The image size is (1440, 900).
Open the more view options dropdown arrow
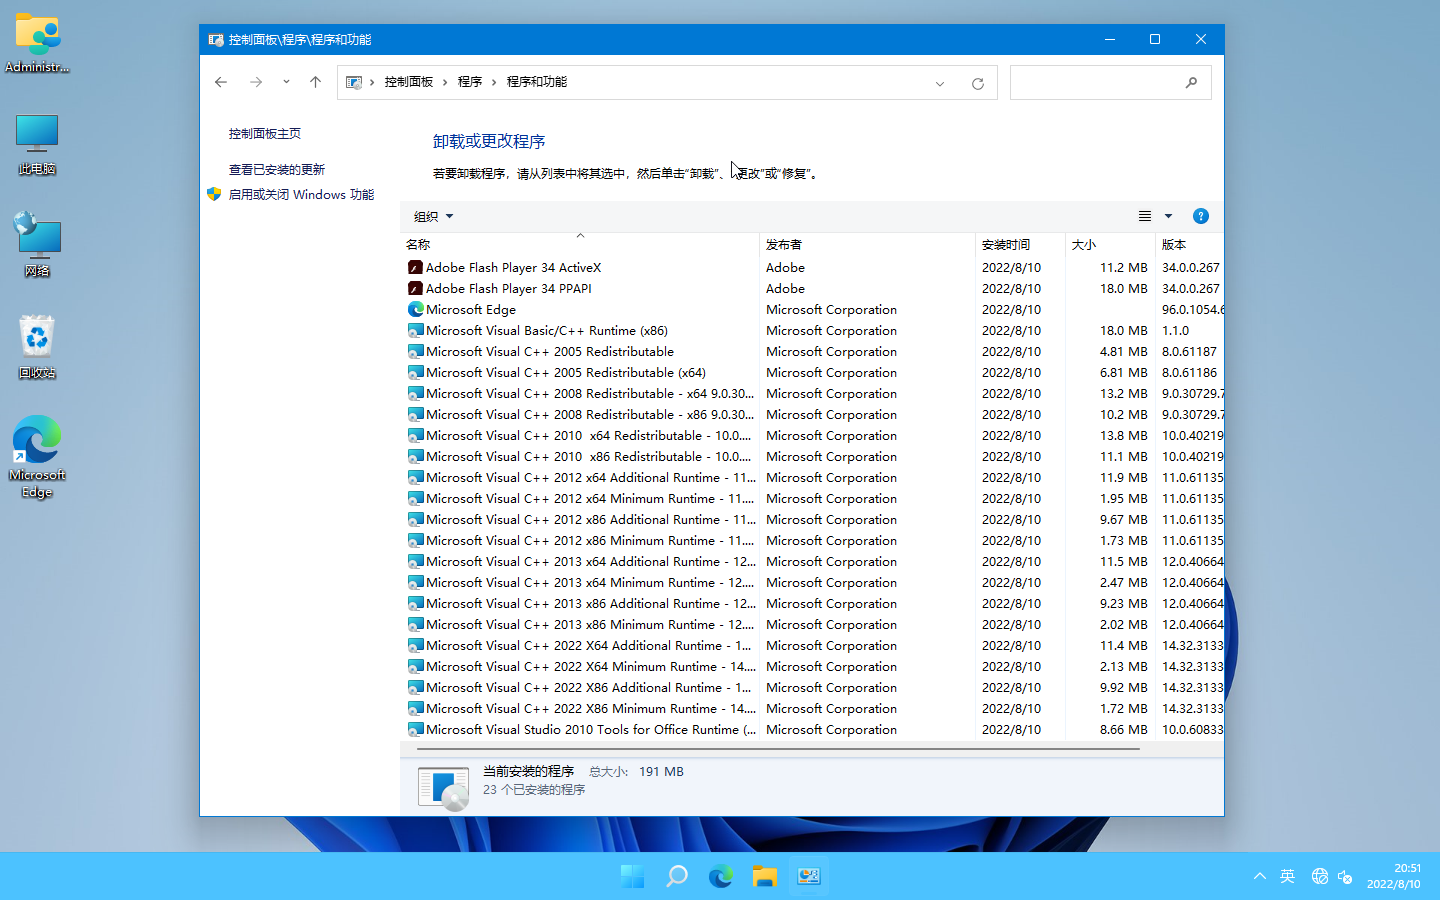1168,217
